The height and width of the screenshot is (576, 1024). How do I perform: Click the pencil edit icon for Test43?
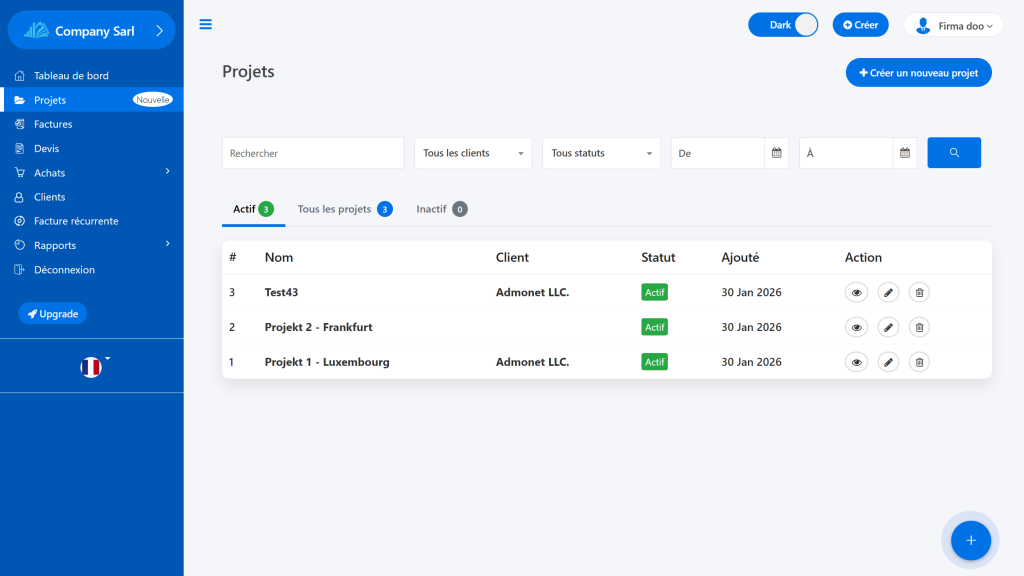tap(888, 292)
